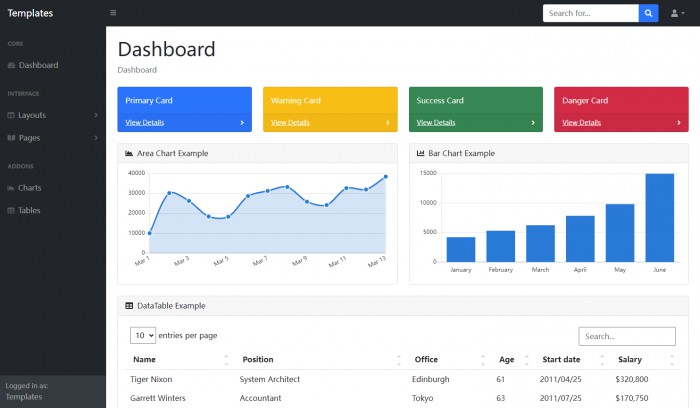Click the Tiger Nixon name cell

(x=151, y=379)
